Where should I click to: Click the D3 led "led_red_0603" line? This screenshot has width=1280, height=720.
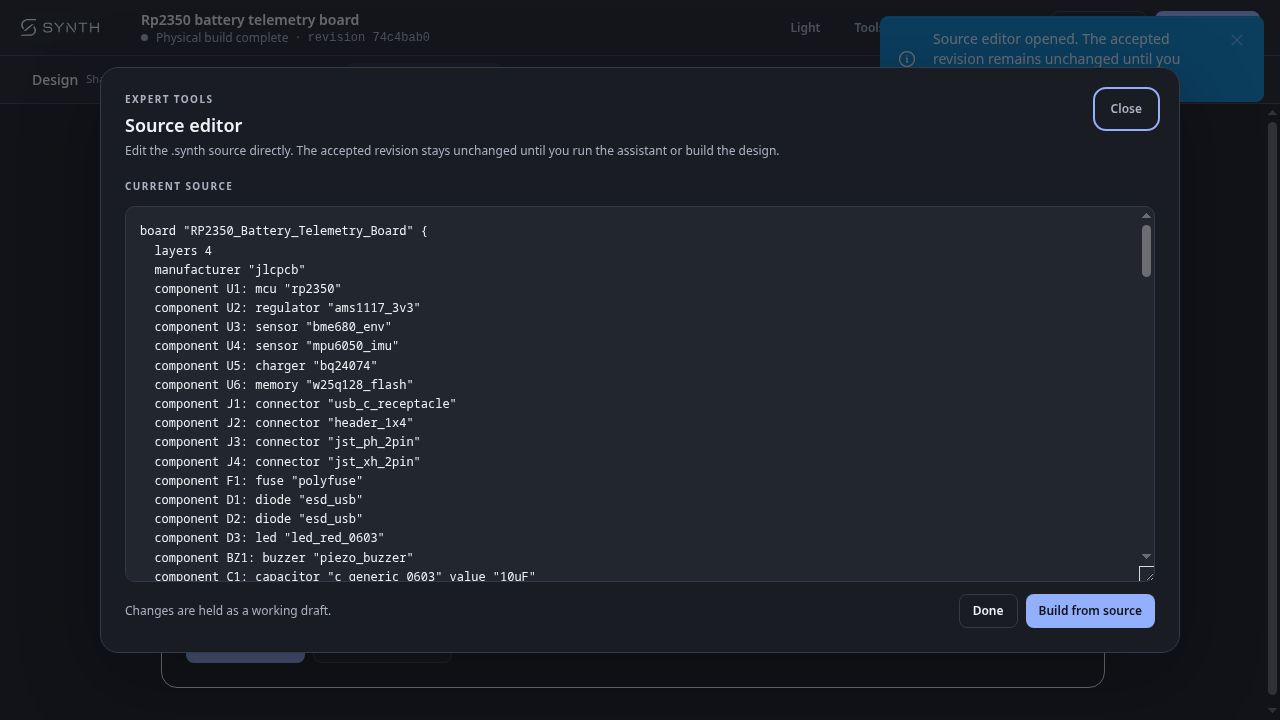269,538
